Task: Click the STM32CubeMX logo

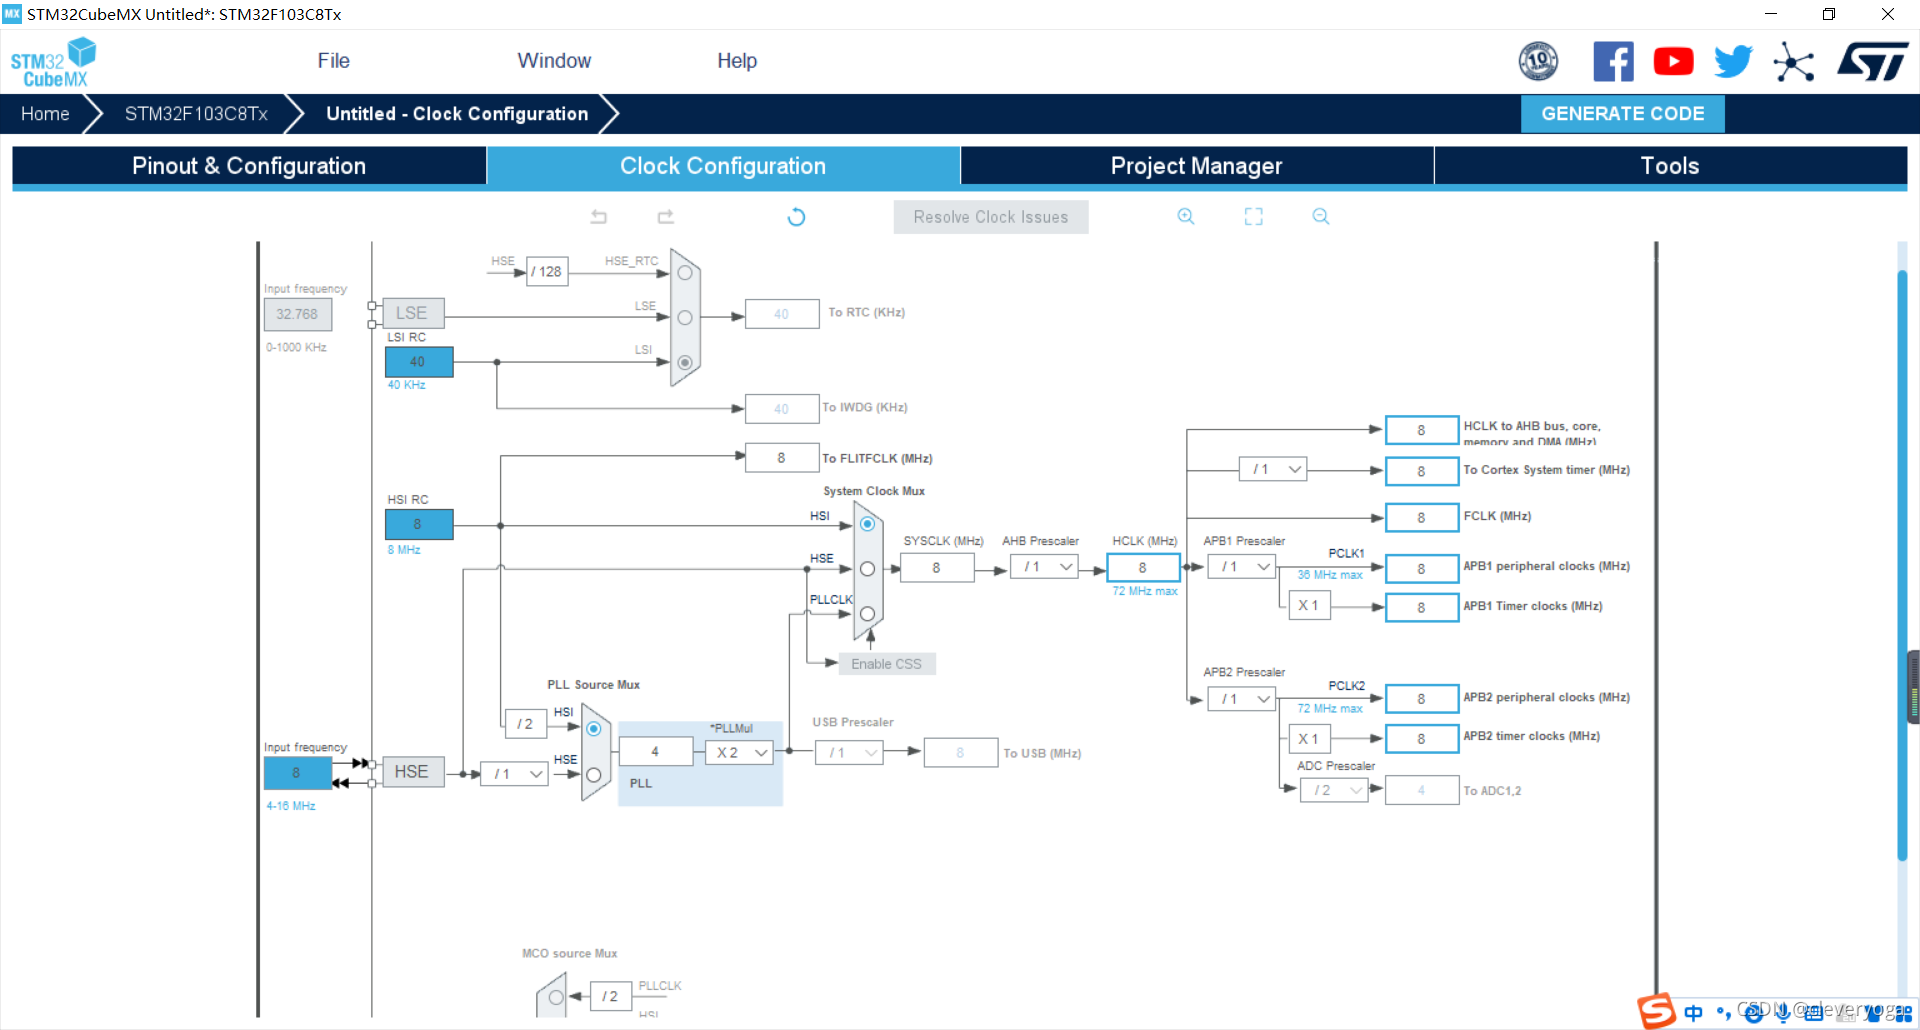Action: pos(53,62)
